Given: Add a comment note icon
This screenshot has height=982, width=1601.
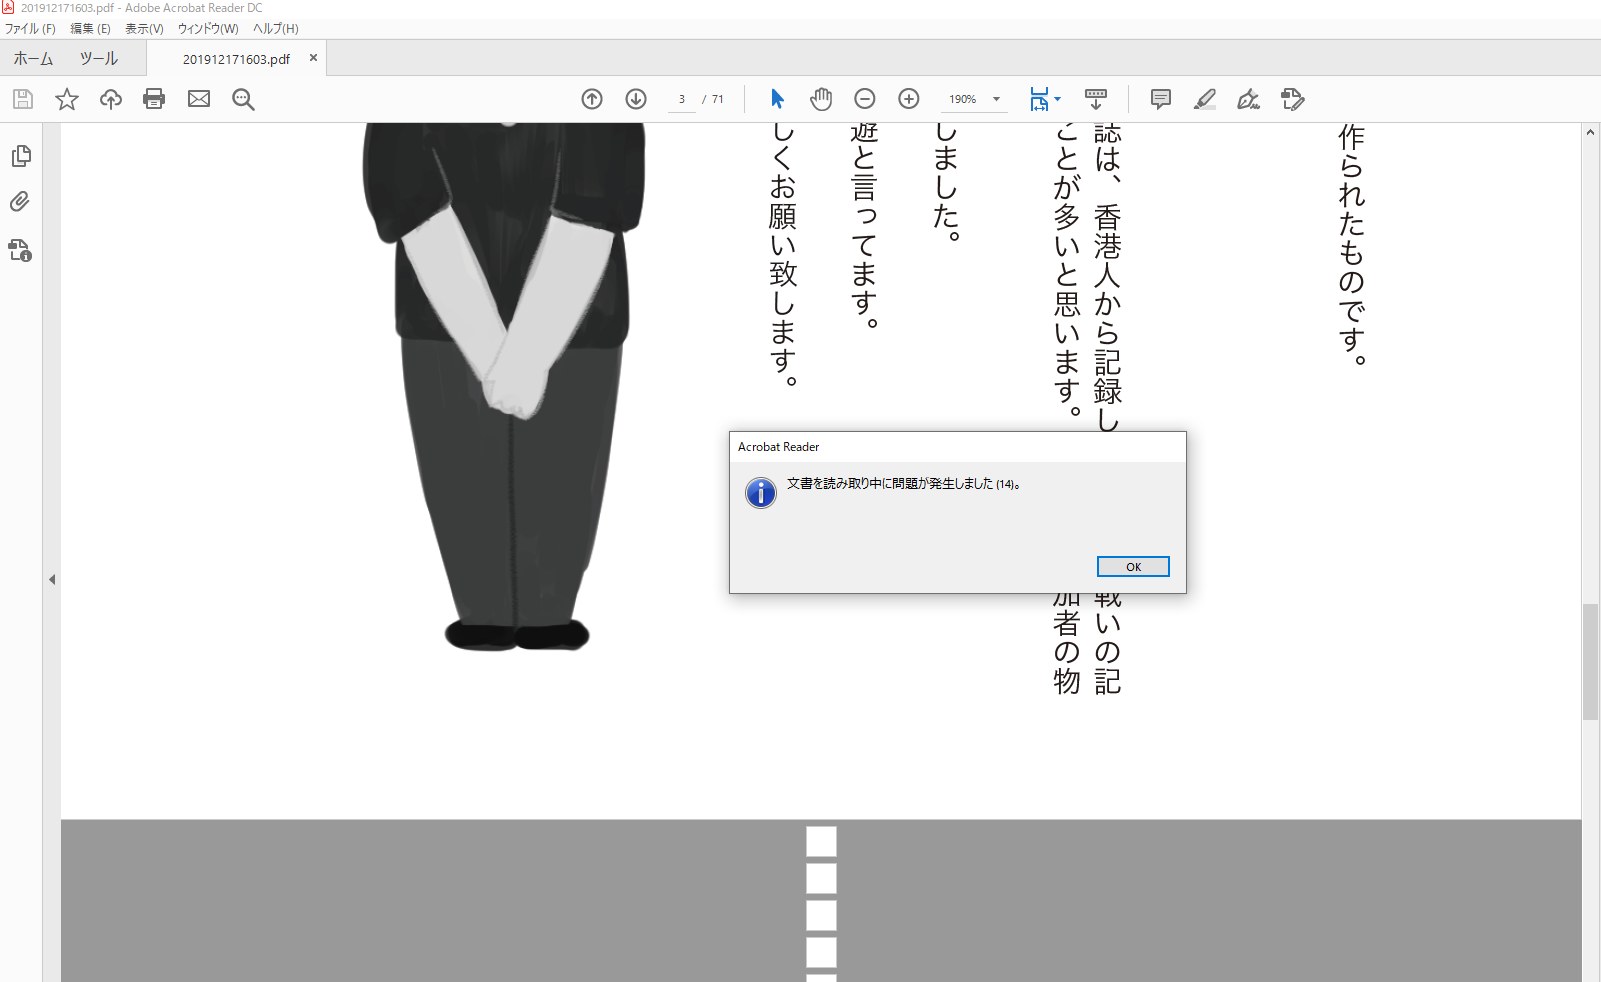Looking at the screenshot, I should (1161, 99).
